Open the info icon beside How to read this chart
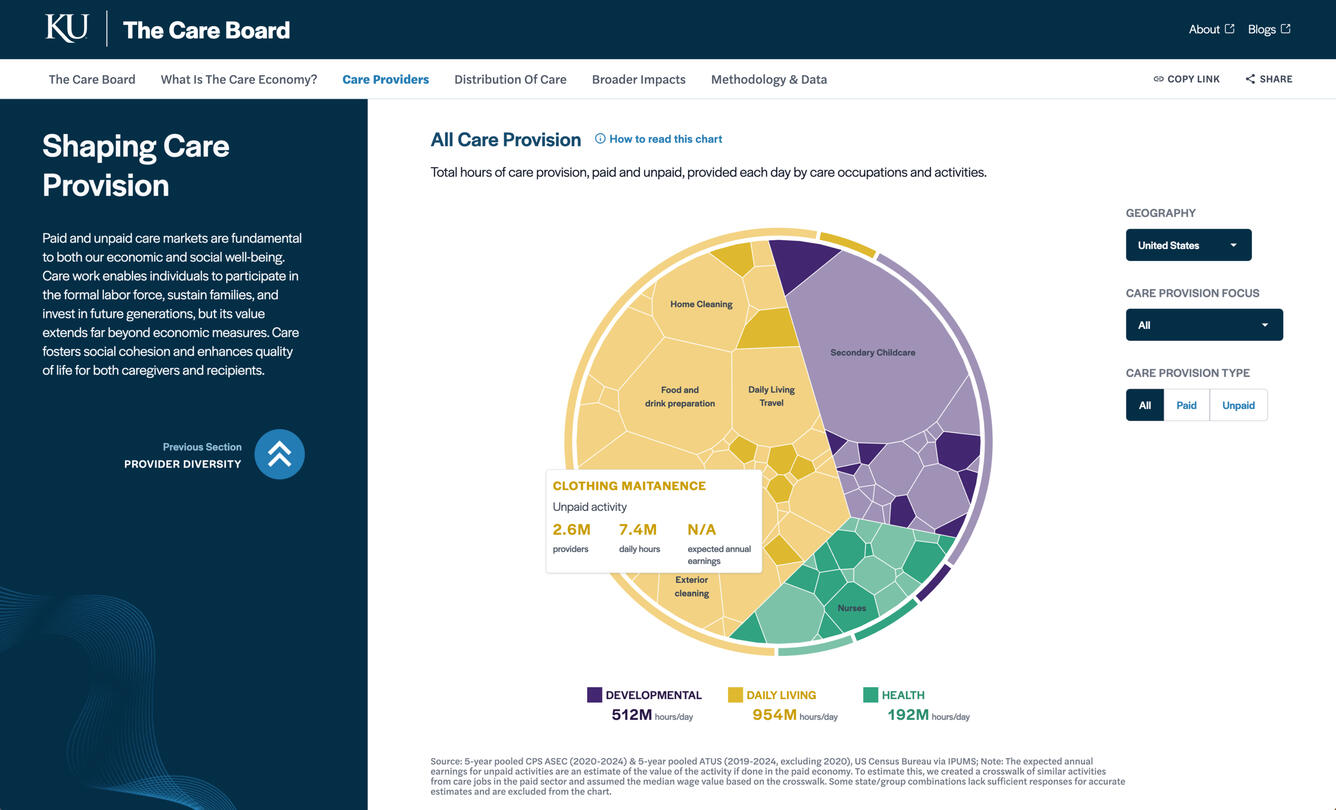The width and height of the screenshot is (1336, 810). [600, 139]
